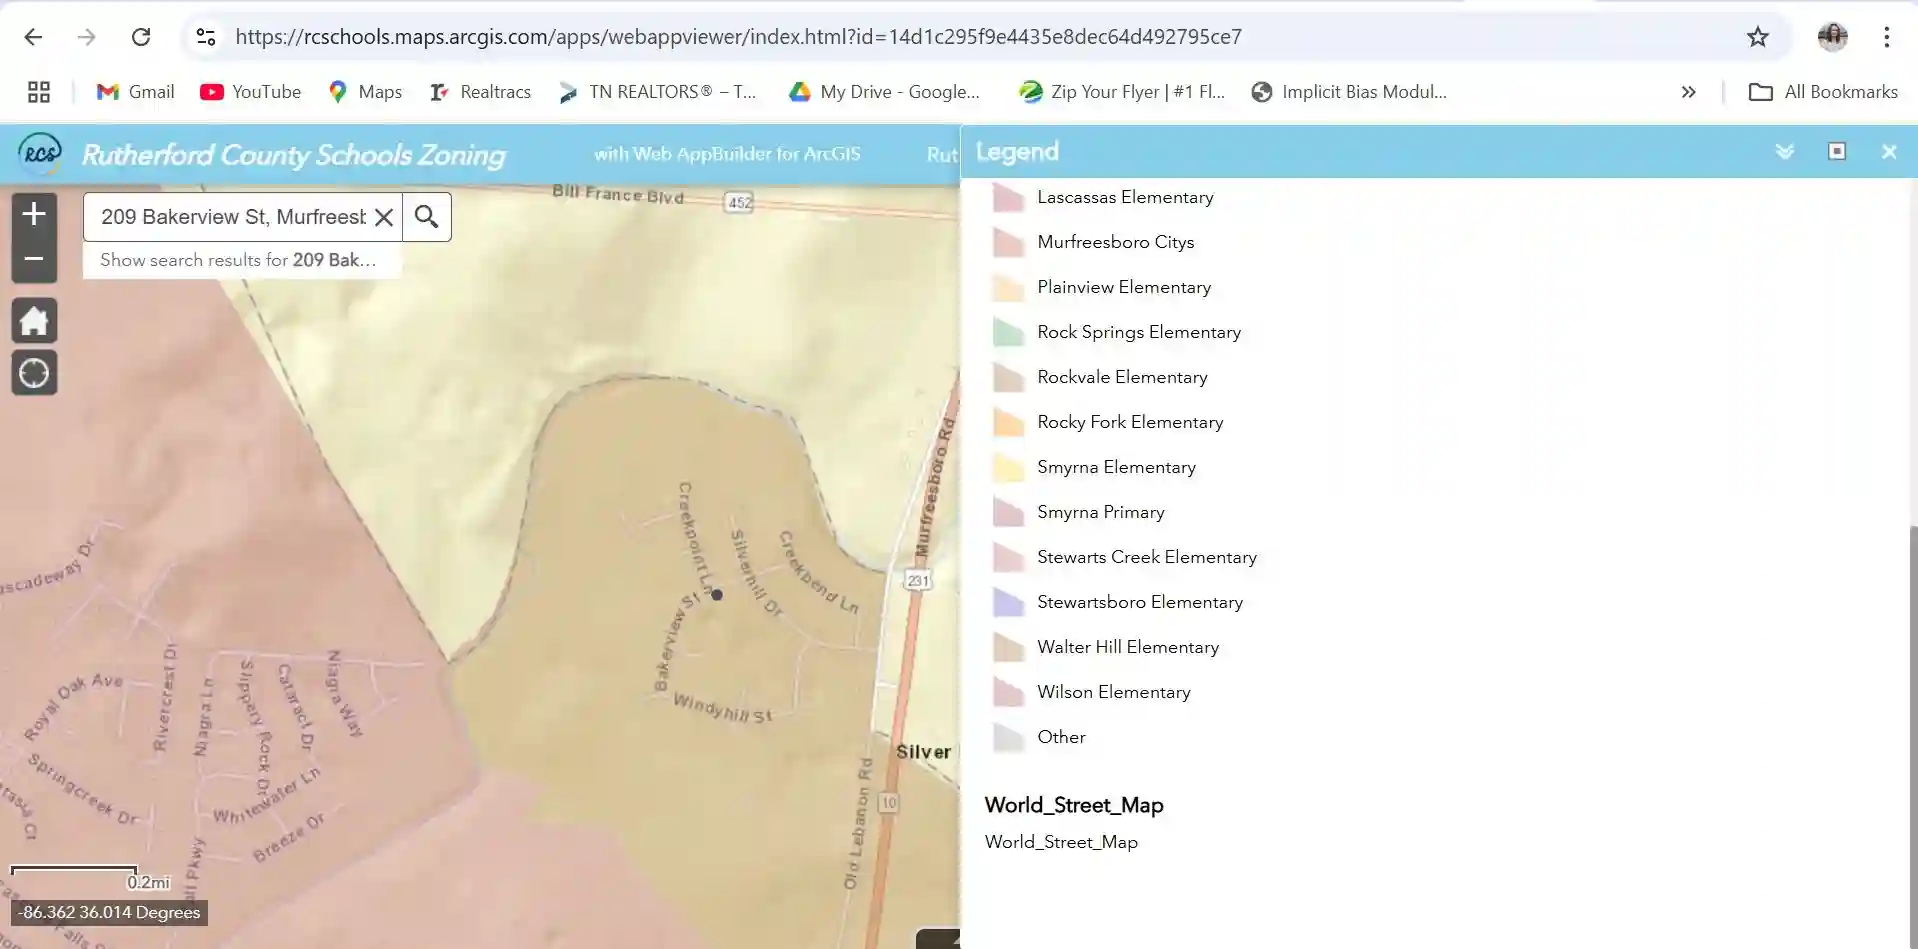Close the Legend panel
Viewport: 1918px width, 949px height.
pos(1889,151)
